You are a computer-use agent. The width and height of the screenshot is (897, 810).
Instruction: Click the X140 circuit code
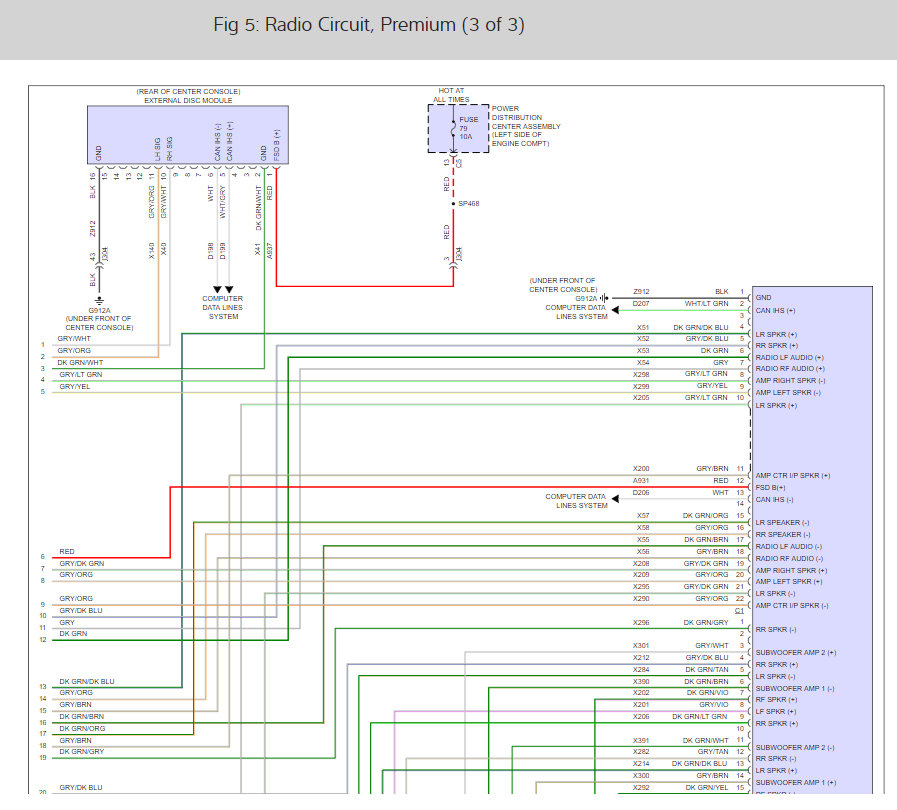[152, 251]
